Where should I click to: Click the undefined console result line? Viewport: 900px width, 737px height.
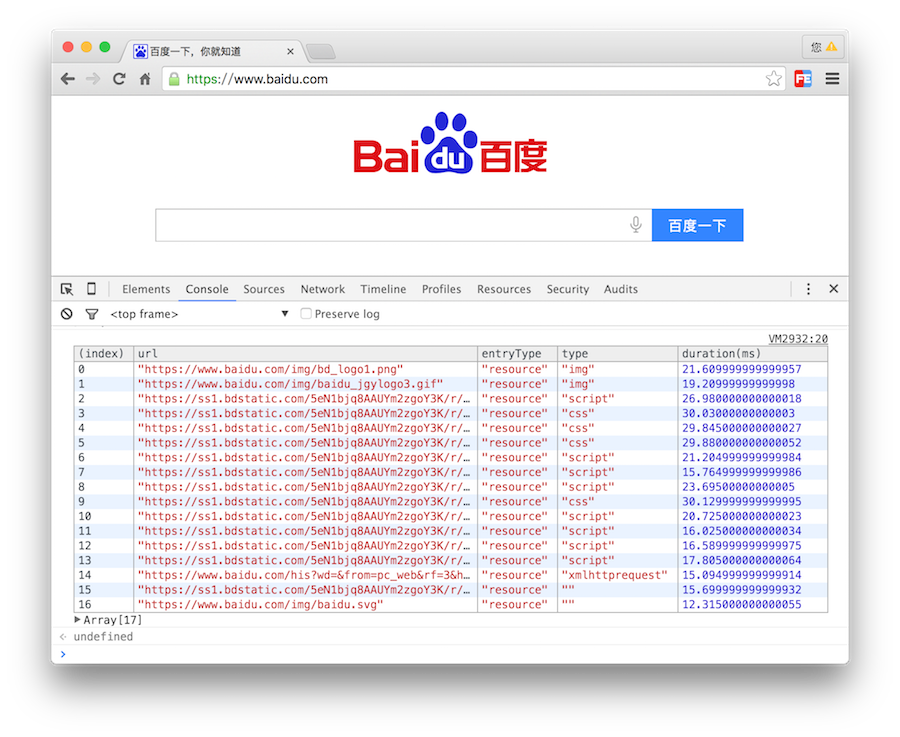103,637
